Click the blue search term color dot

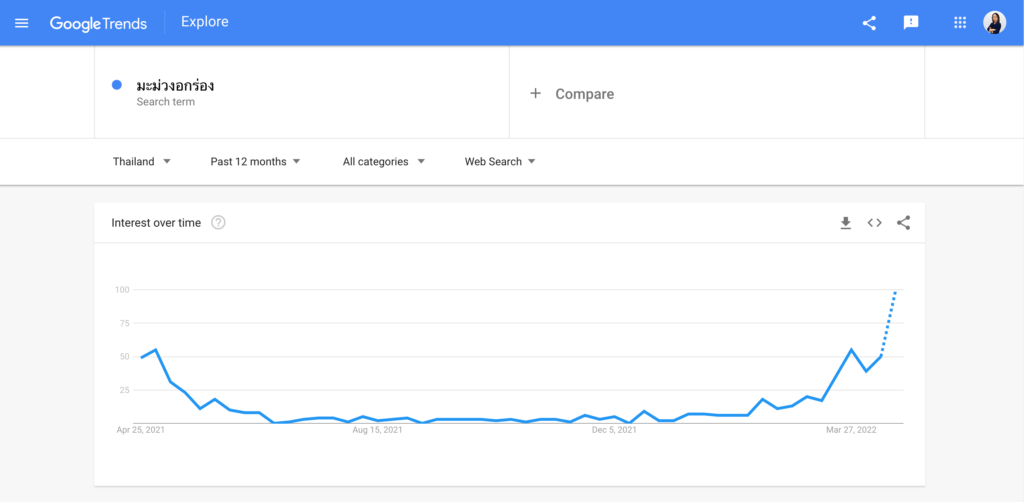point(118,86)
